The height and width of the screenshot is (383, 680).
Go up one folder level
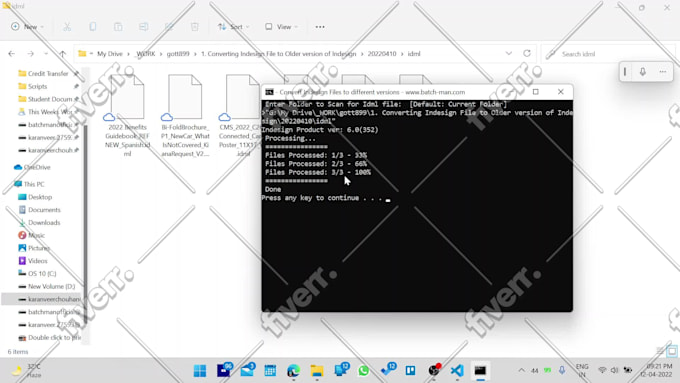click(62, 54)
